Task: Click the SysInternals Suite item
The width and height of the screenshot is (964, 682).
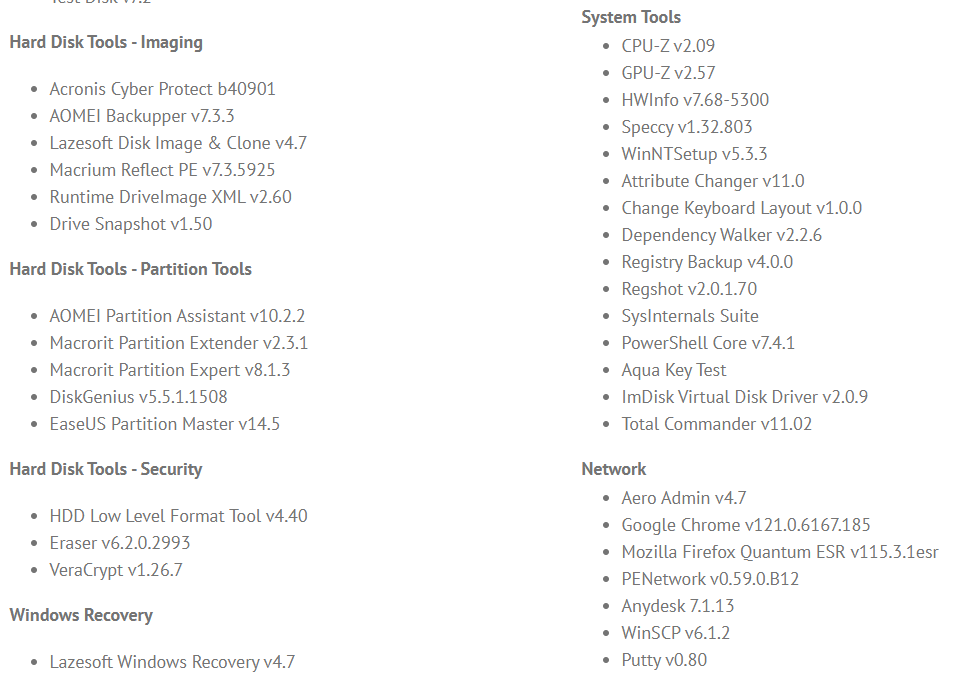Action: tap(690, 316)
